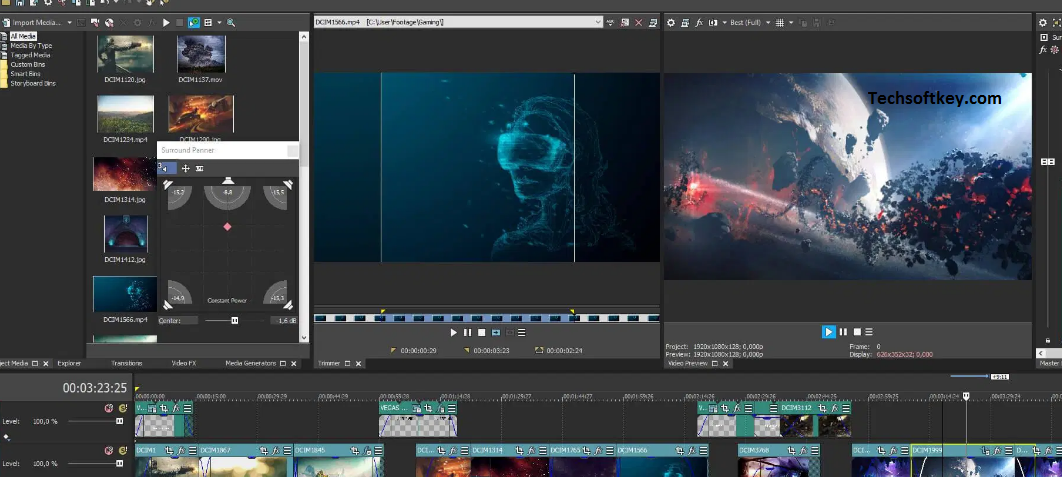
Task: Select Media By Type in the tree
Action: (x=31, y=45)
